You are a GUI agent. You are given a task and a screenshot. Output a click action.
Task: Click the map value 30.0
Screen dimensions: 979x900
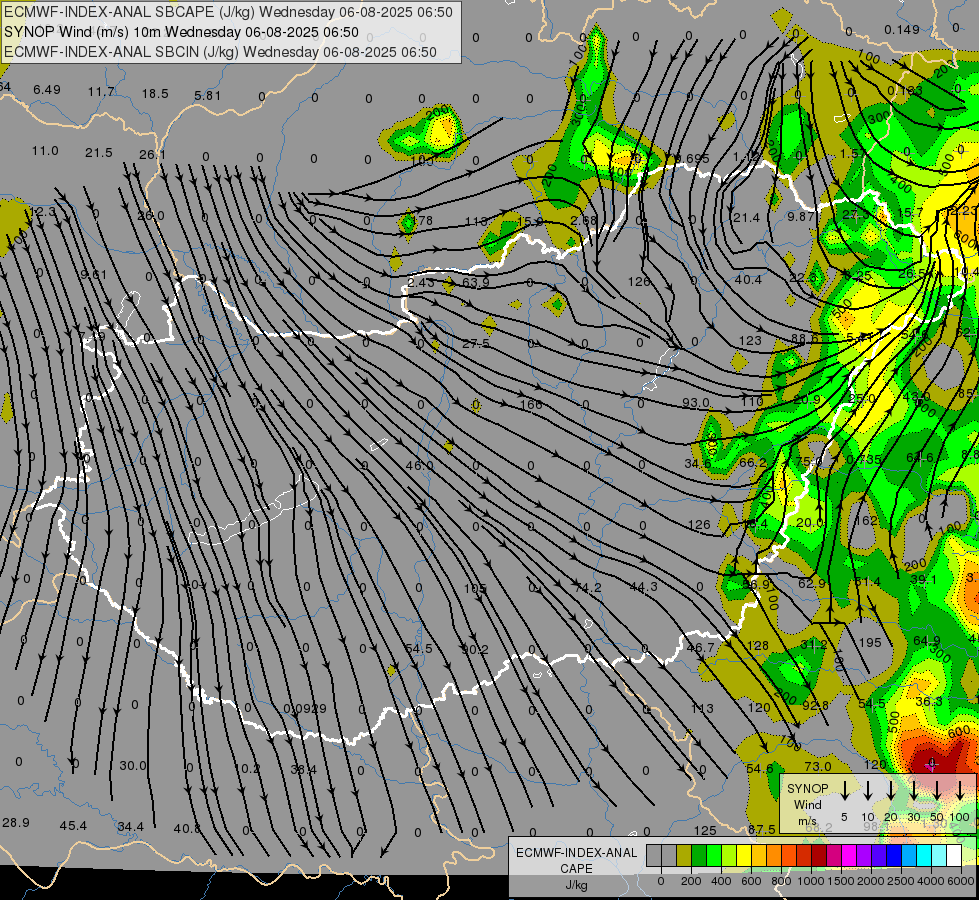pos(133,766)
